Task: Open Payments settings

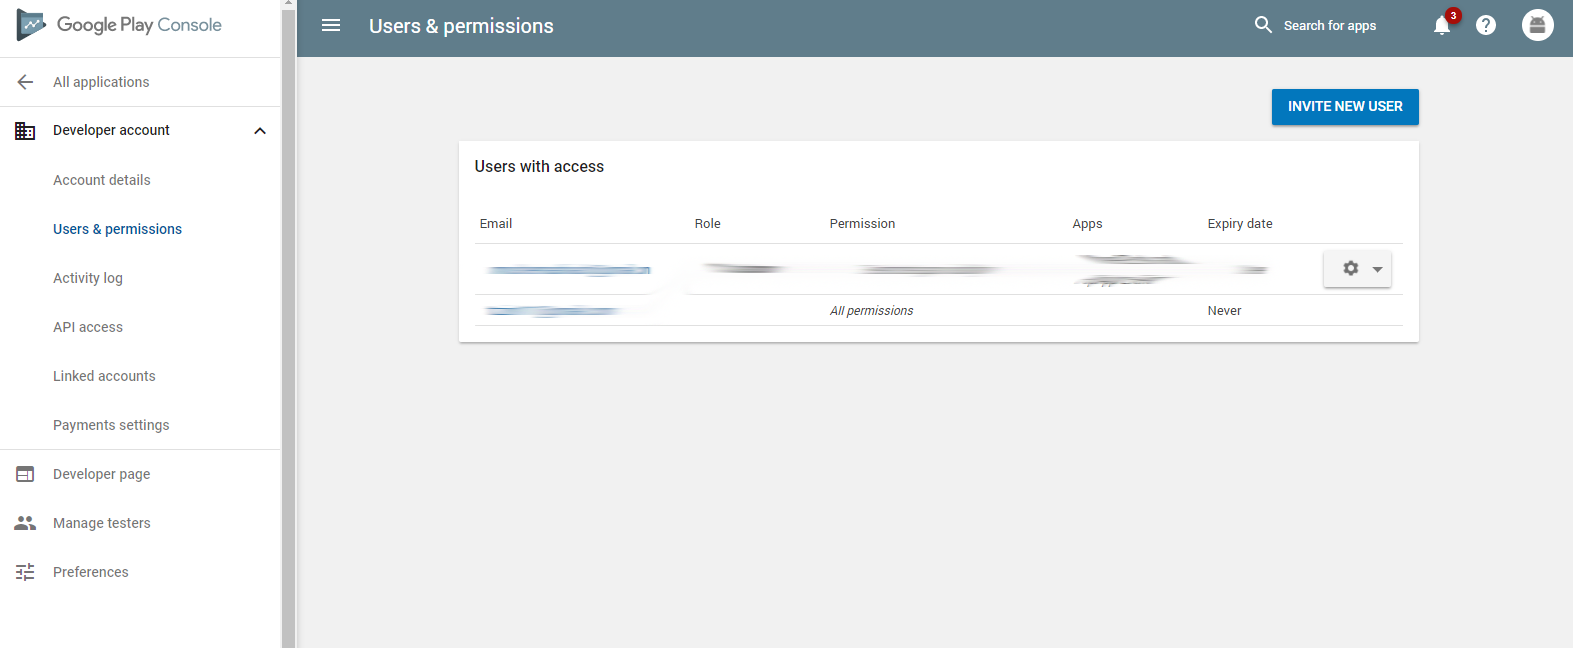Action: pos(111,425)
